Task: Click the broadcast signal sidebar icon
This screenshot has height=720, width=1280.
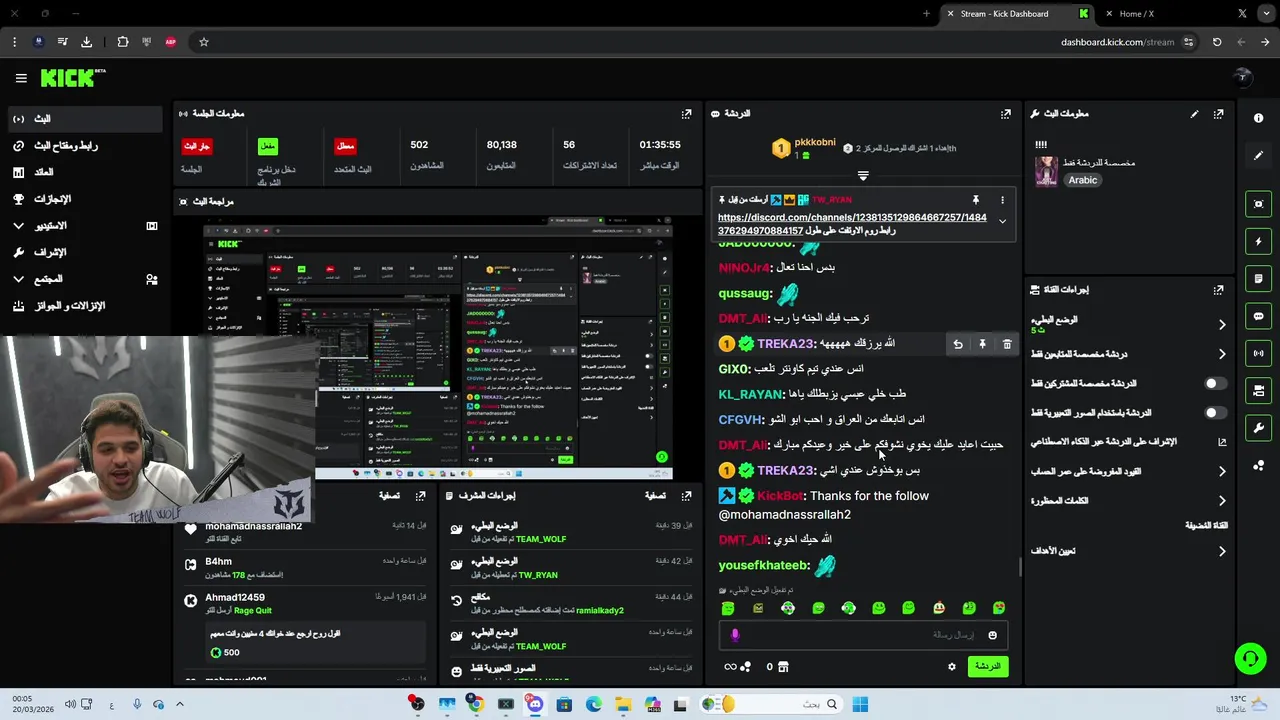Action: coord(1258,353)
